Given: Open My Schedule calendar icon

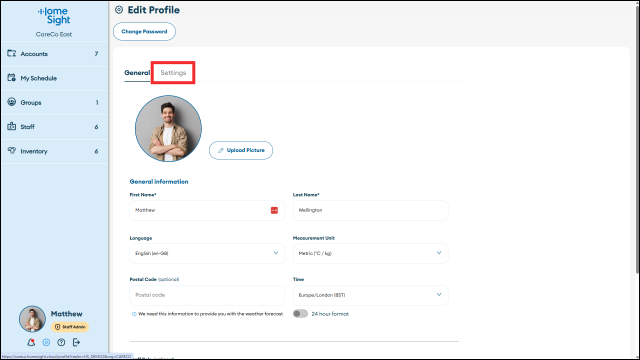Looking at the screenshot, I should click(12, 78).
